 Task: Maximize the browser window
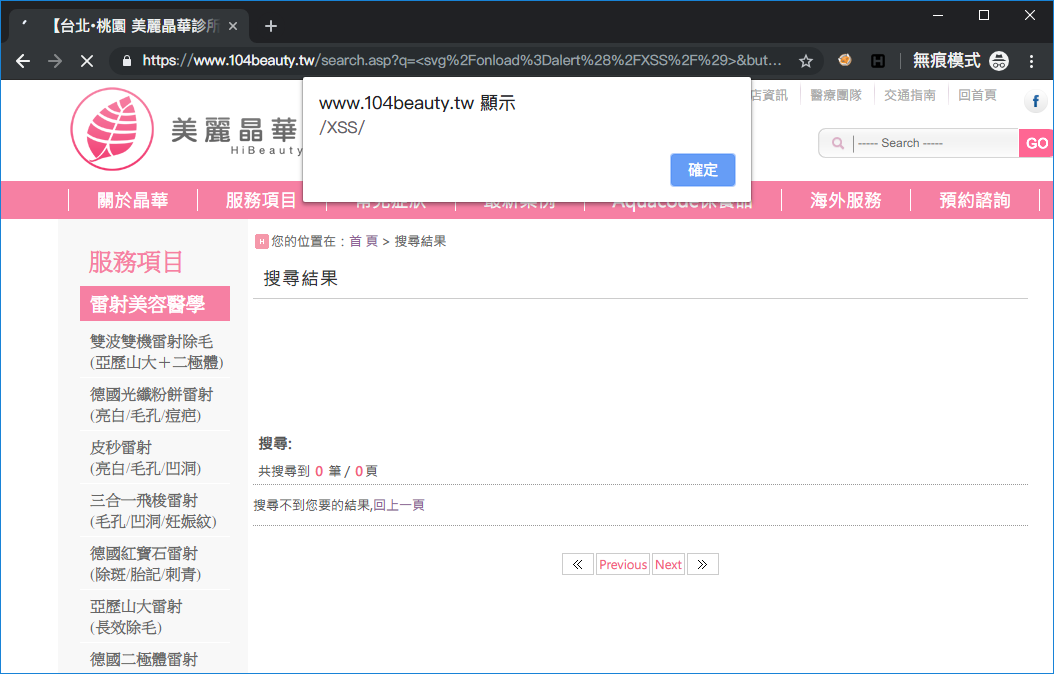[983, 15]
